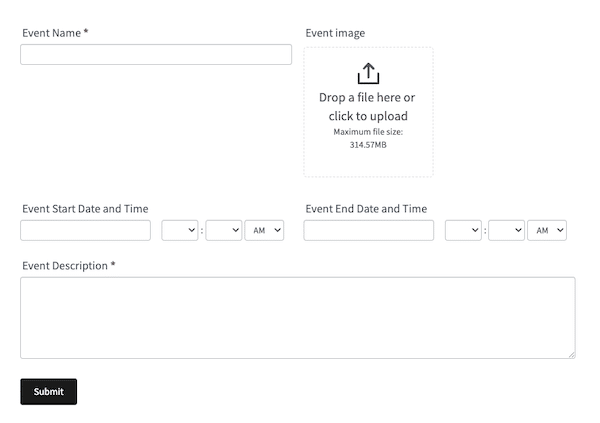
Task: Click the Event Start Date input field
Action: coord(85,230)
